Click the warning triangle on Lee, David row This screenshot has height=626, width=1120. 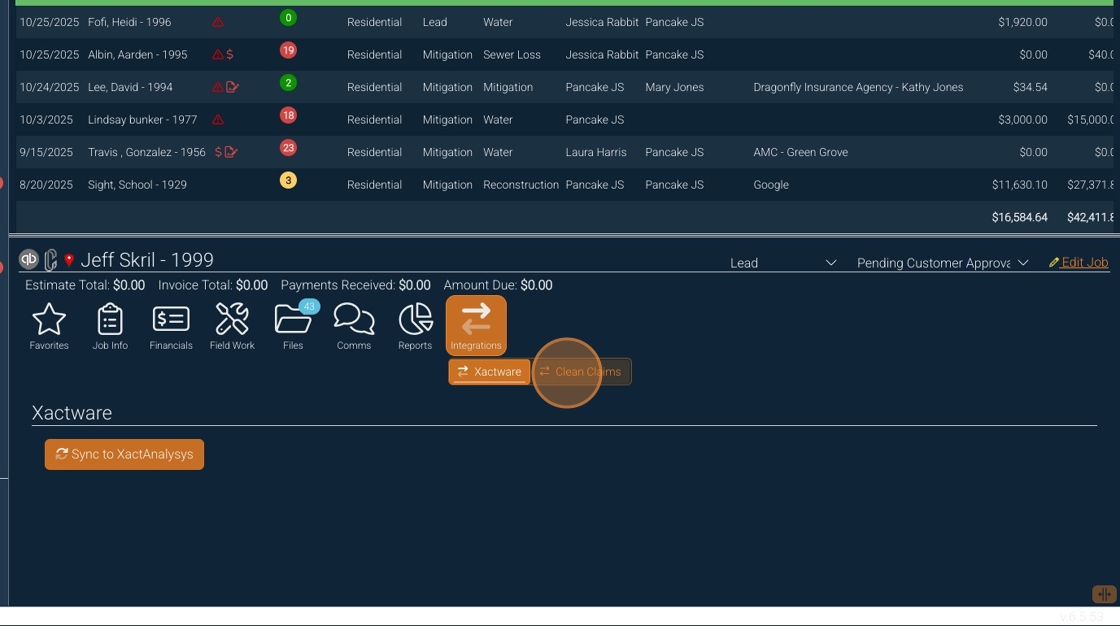coord(218,87)
